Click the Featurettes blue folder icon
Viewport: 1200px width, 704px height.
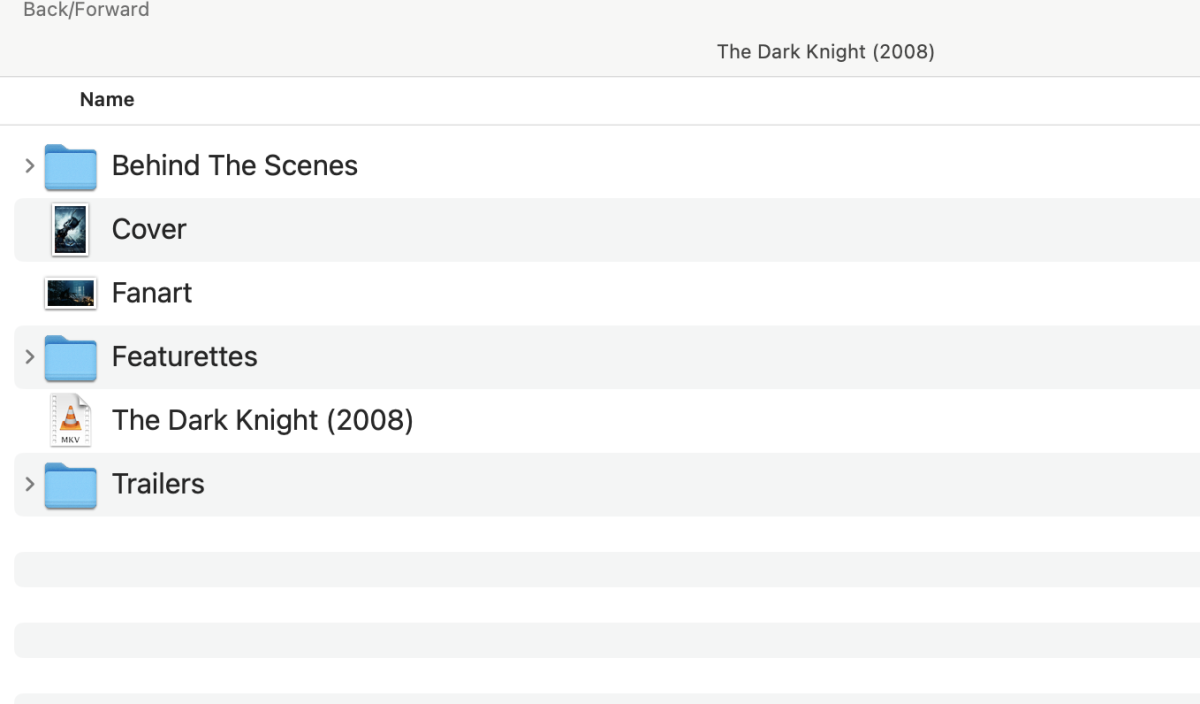(x=70, y=357)
